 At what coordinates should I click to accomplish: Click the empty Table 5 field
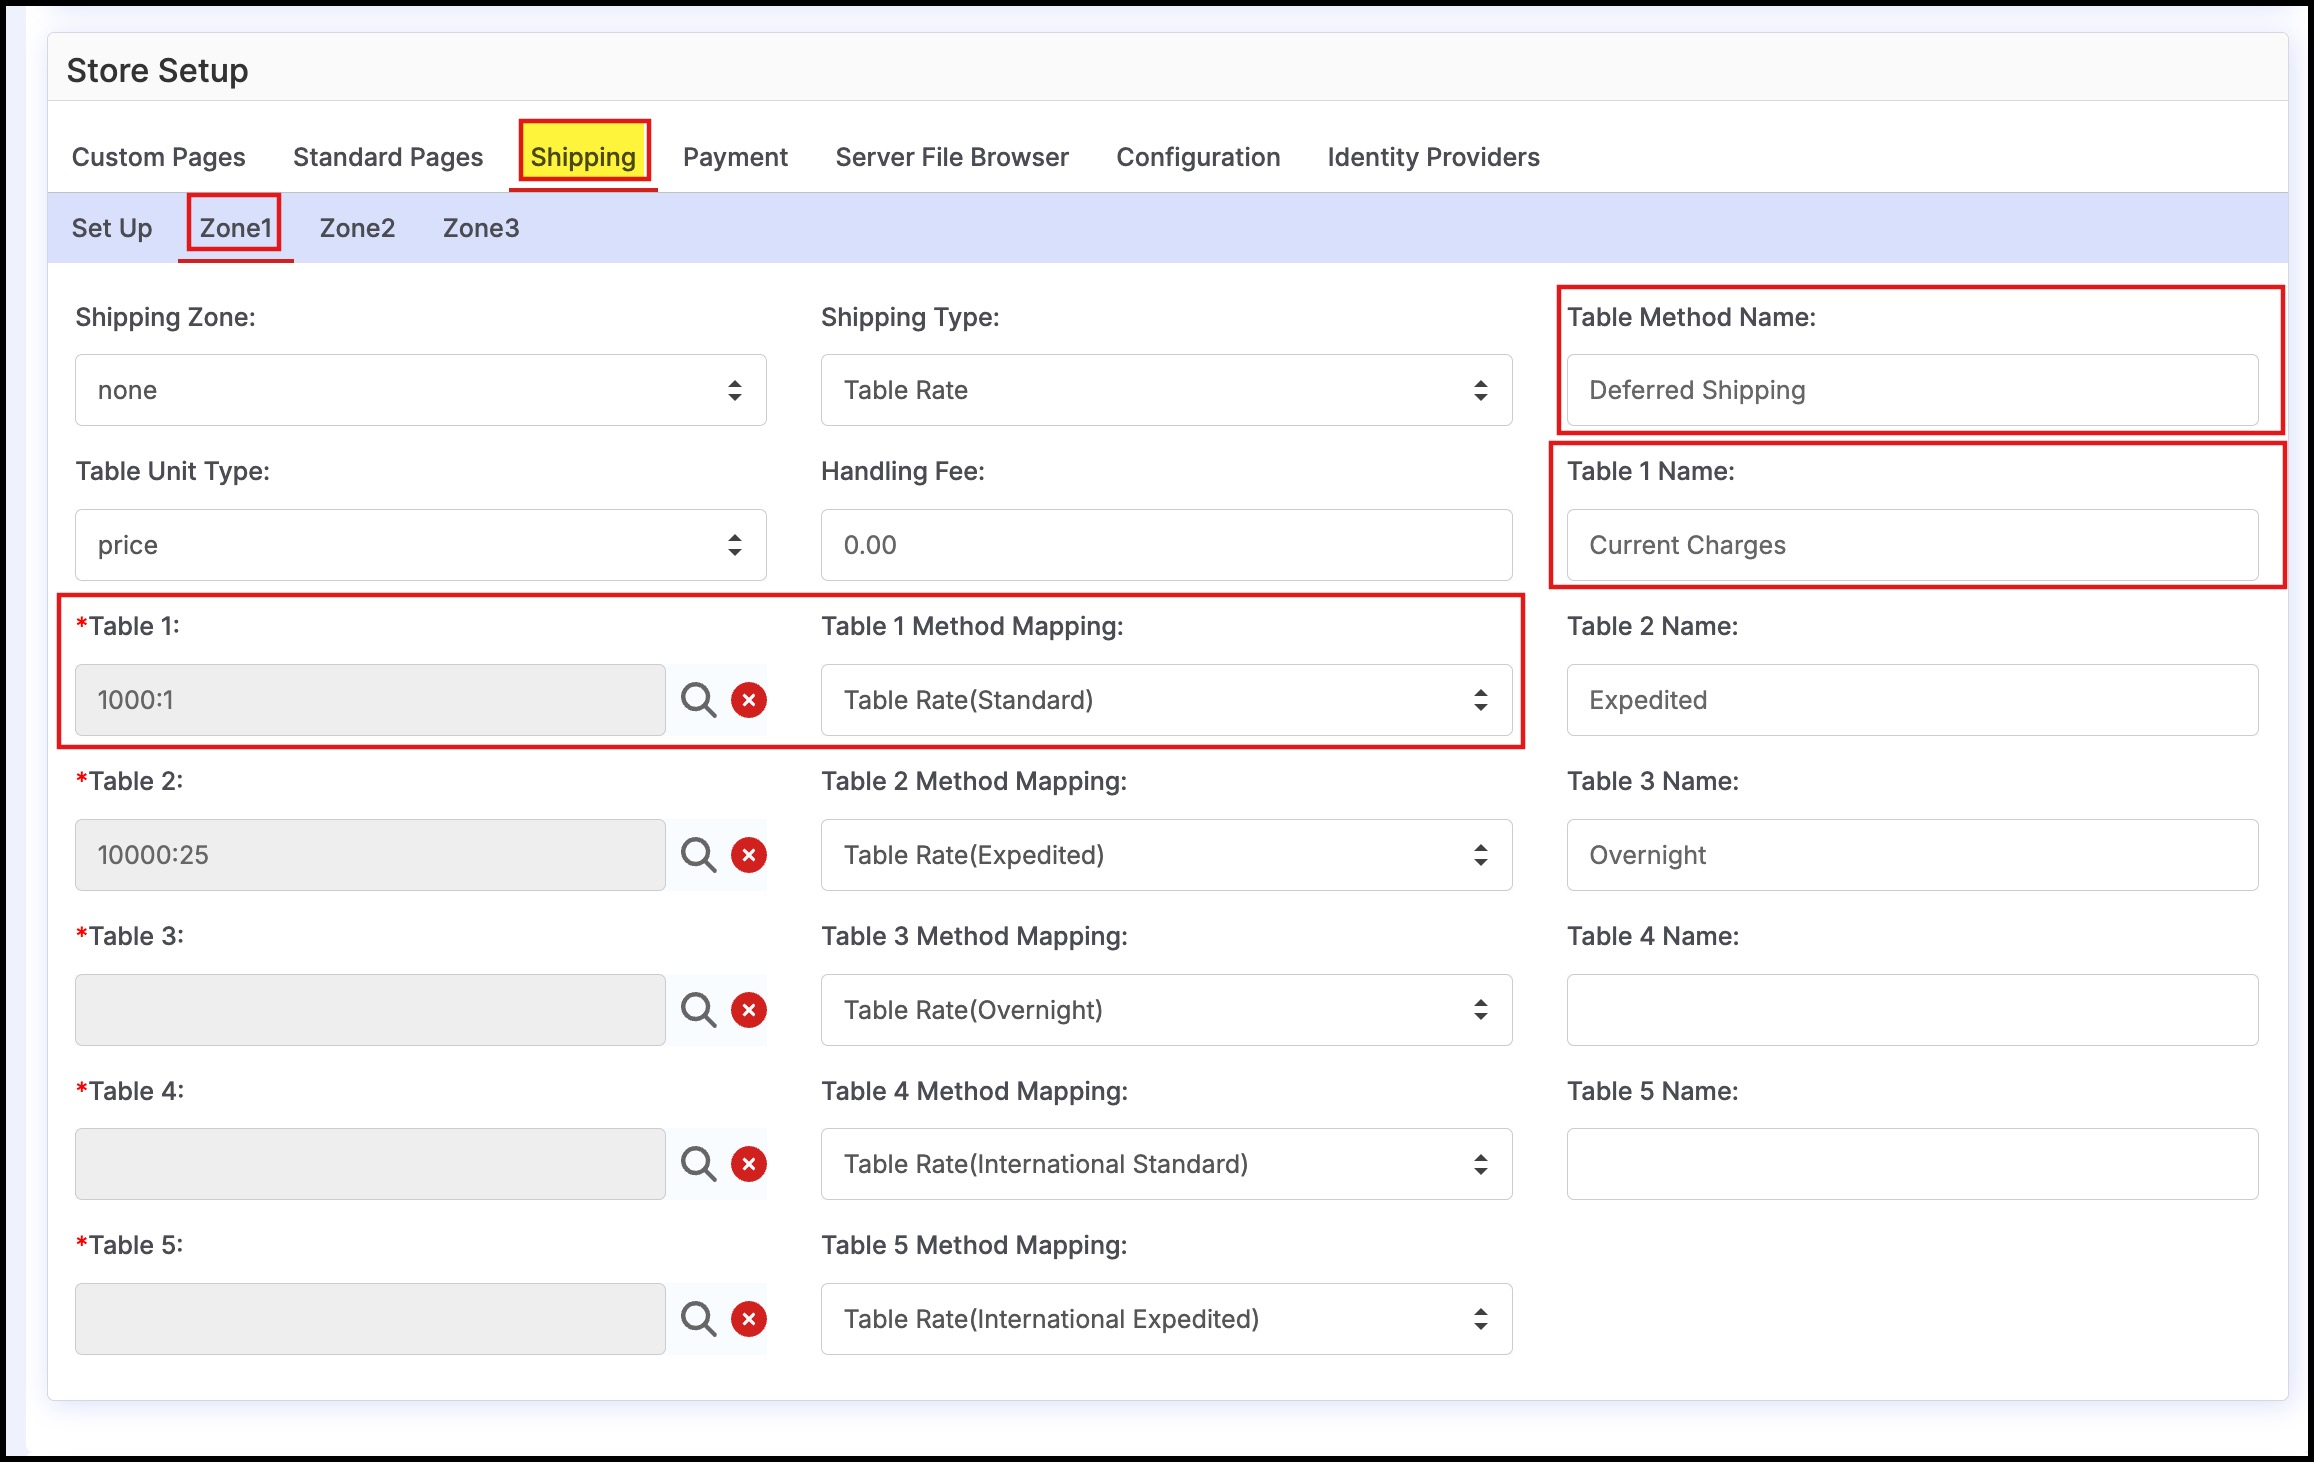click(370, 1319)
